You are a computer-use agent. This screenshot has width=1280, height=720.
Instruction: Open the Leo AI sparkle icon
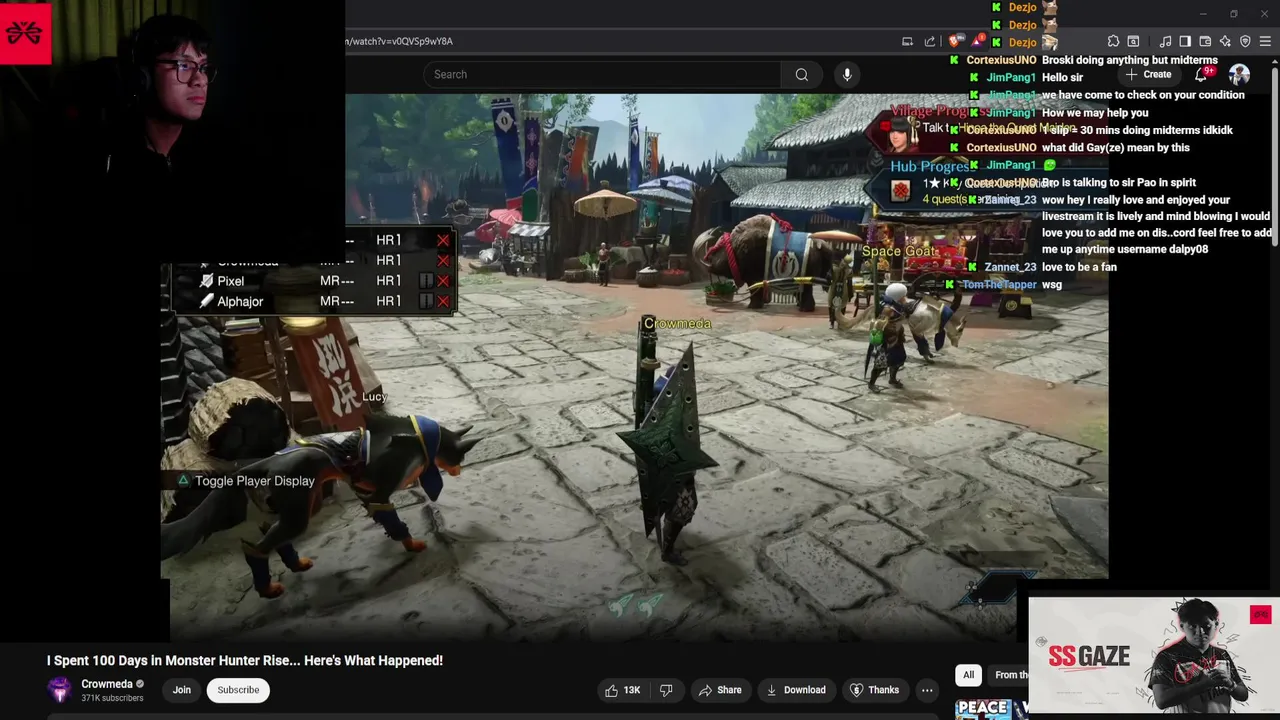click(x=1225, y=41)
